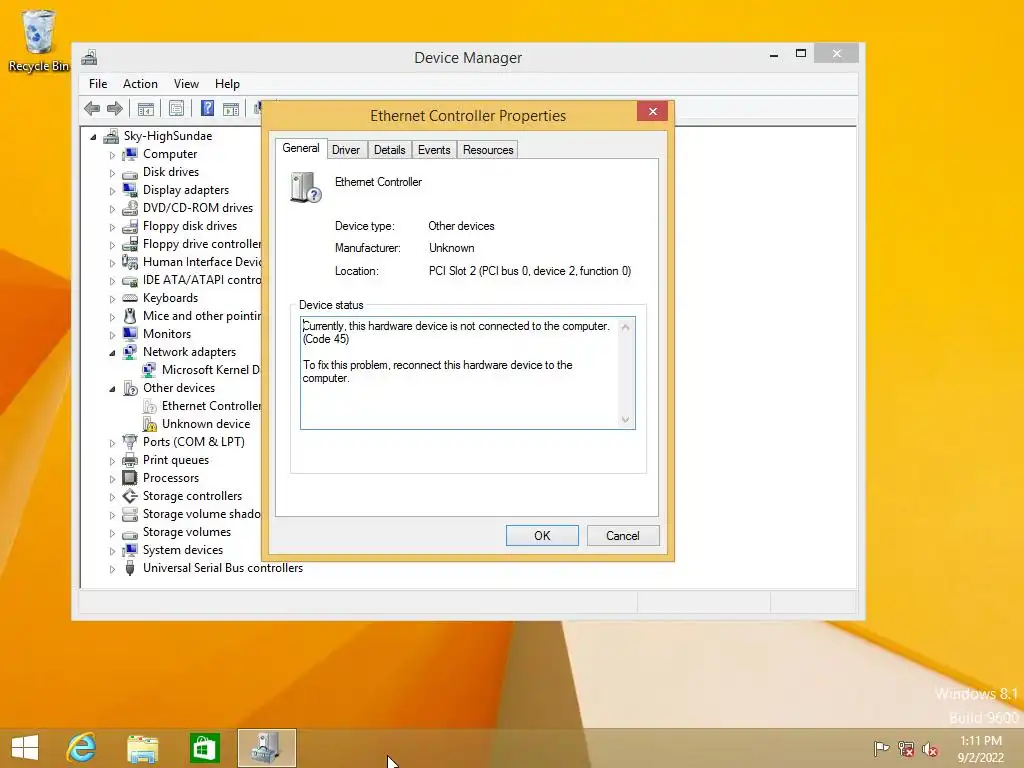The width and height of the screenshot is (1024, 768).
Task: Click the Windows Start button
Action: pos(25,748)
